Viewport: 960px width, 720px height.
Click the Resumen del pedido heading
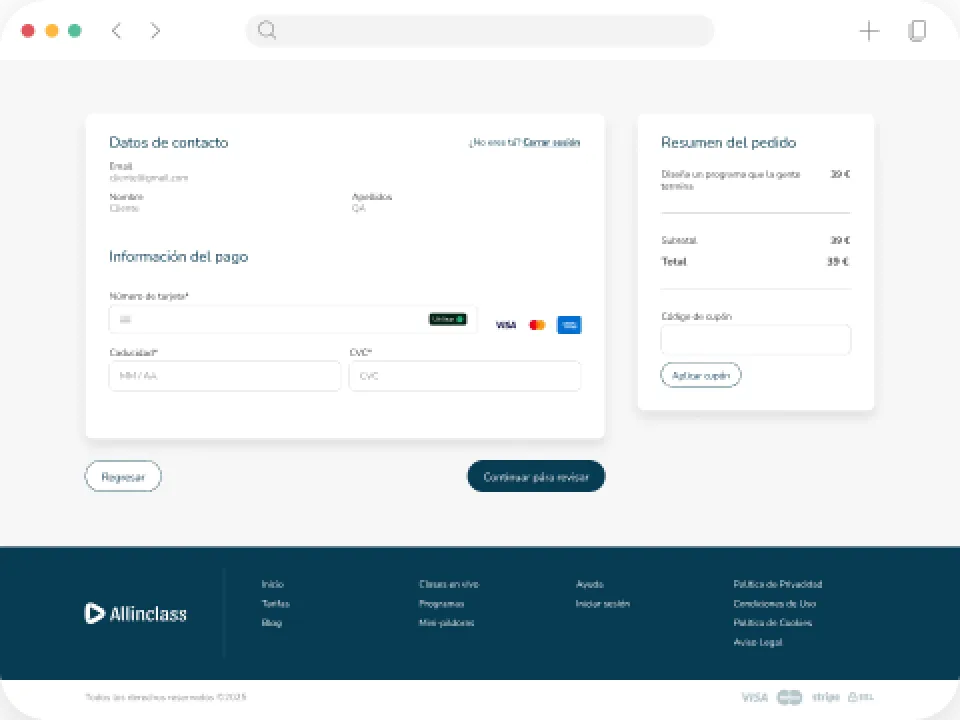click(x=729, y=143)
